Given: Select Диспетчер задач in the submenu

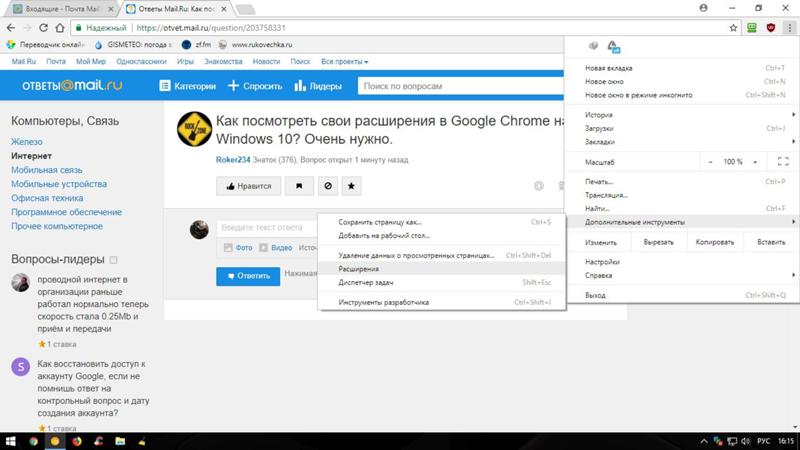Looking at the screenshot, I should 441,282.
